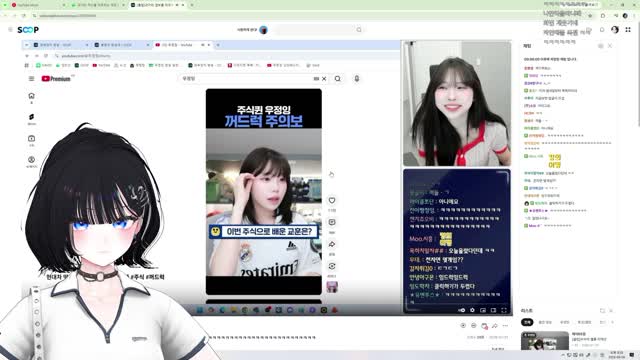Expand the more options ellipsis under the stream
The width and height of the screenshot is (640, 360).
505,326
